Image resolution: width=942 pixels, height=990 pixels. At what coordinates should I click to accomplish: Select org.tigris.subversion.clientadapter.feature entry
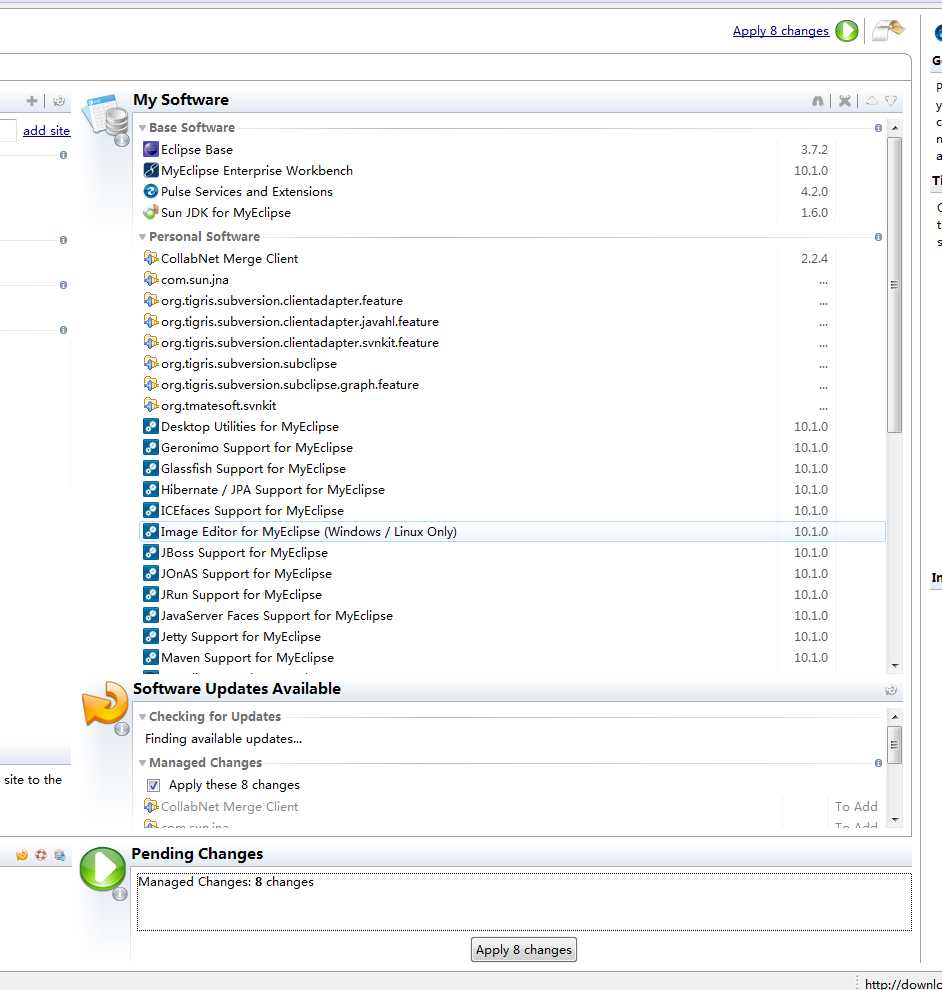pos(282,301)
